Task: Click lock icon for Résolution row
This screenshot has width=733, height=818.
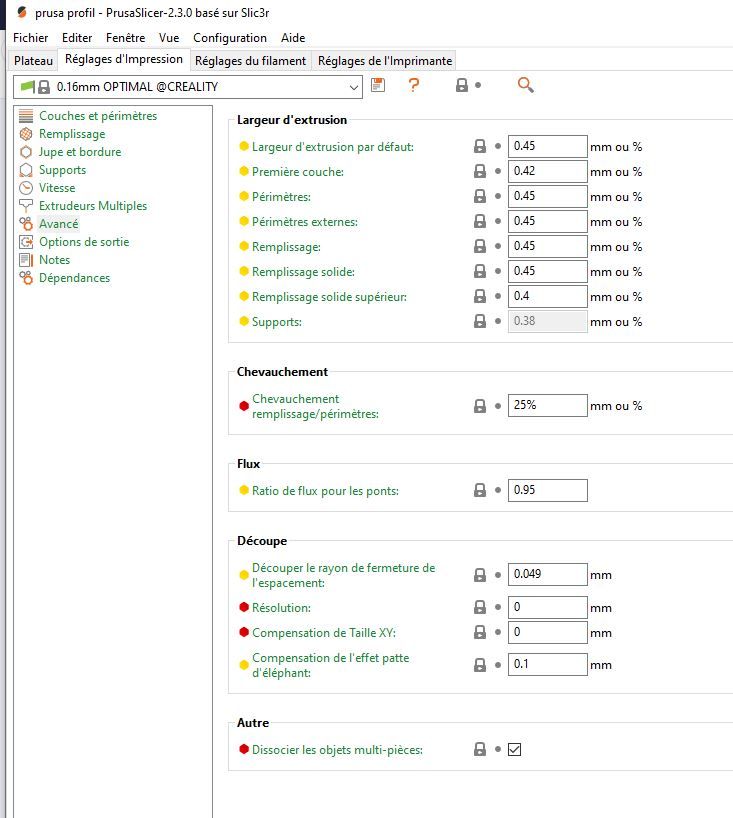Action: [480, 607]
